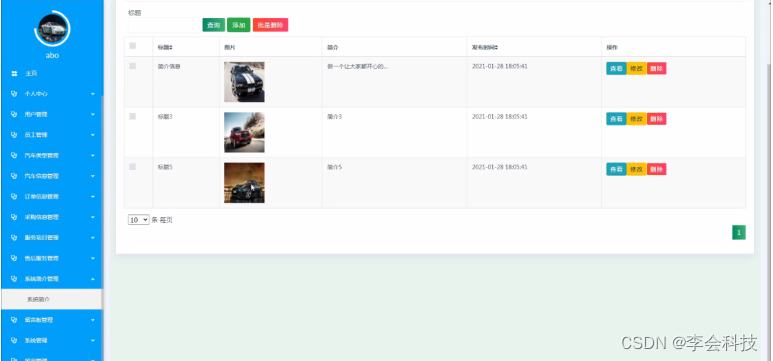Click the 主页 home grid icon
Image resolution: width=773 pixels, height=361 pixels.
(x=14, y=73)
